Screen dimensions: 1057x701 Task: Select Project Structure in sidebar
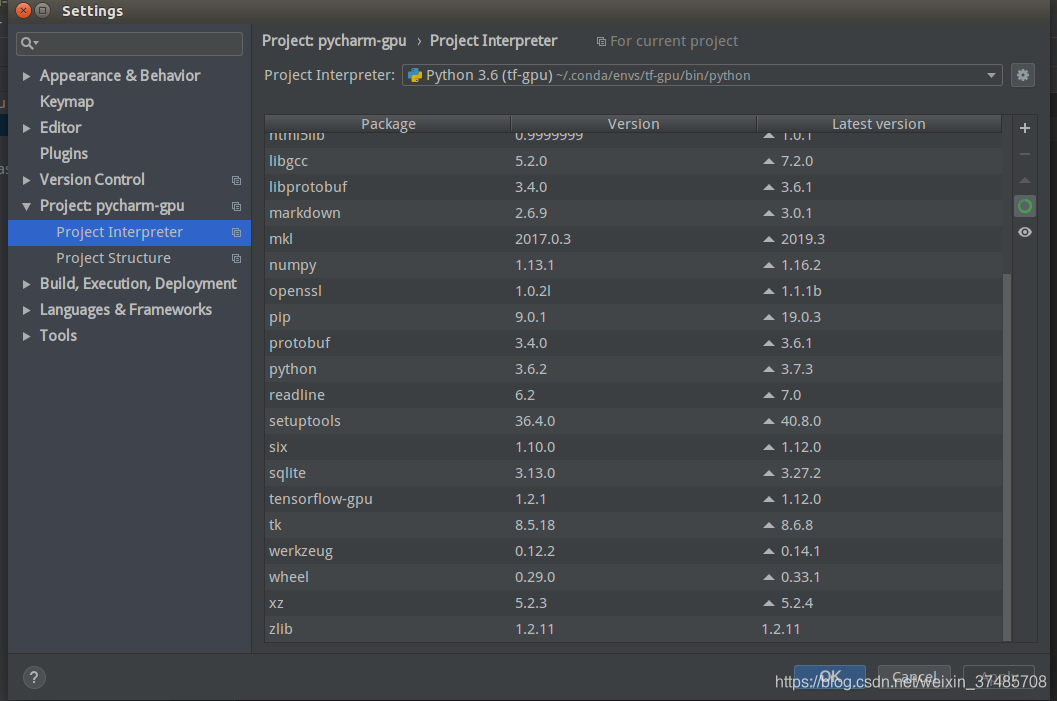129,258
